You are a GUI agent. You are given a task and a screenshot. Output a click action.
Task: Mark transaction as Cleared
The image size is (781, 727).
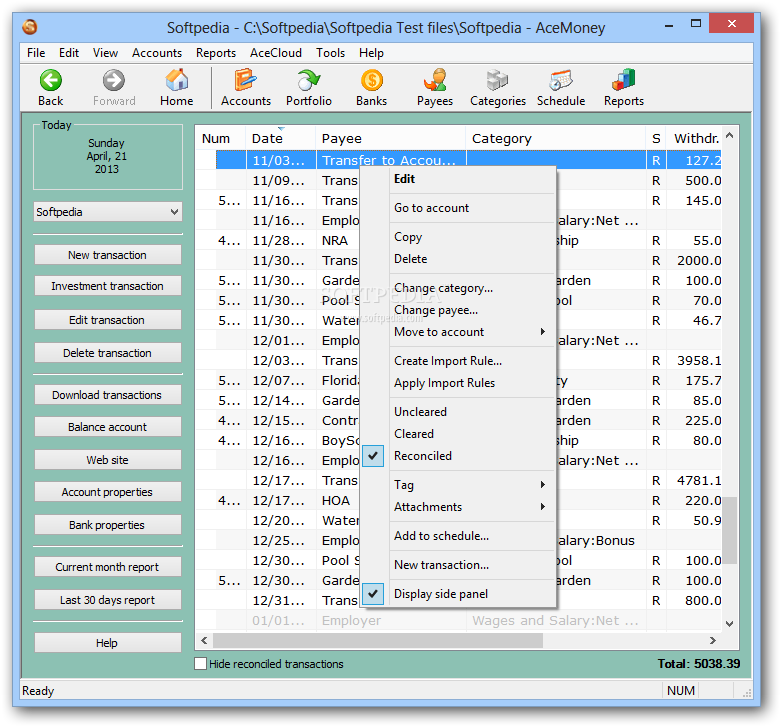(x=457, y=434)
